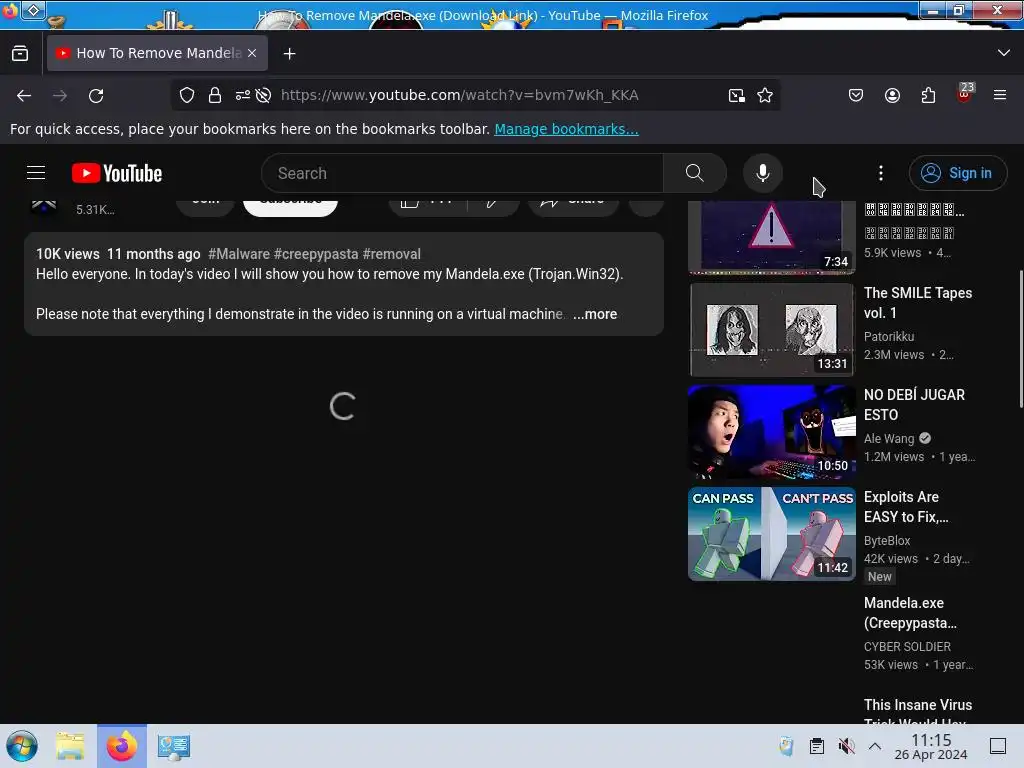Open the YouTube guide hamburger menu
1024x768 pixels.
tap(36, 172)
